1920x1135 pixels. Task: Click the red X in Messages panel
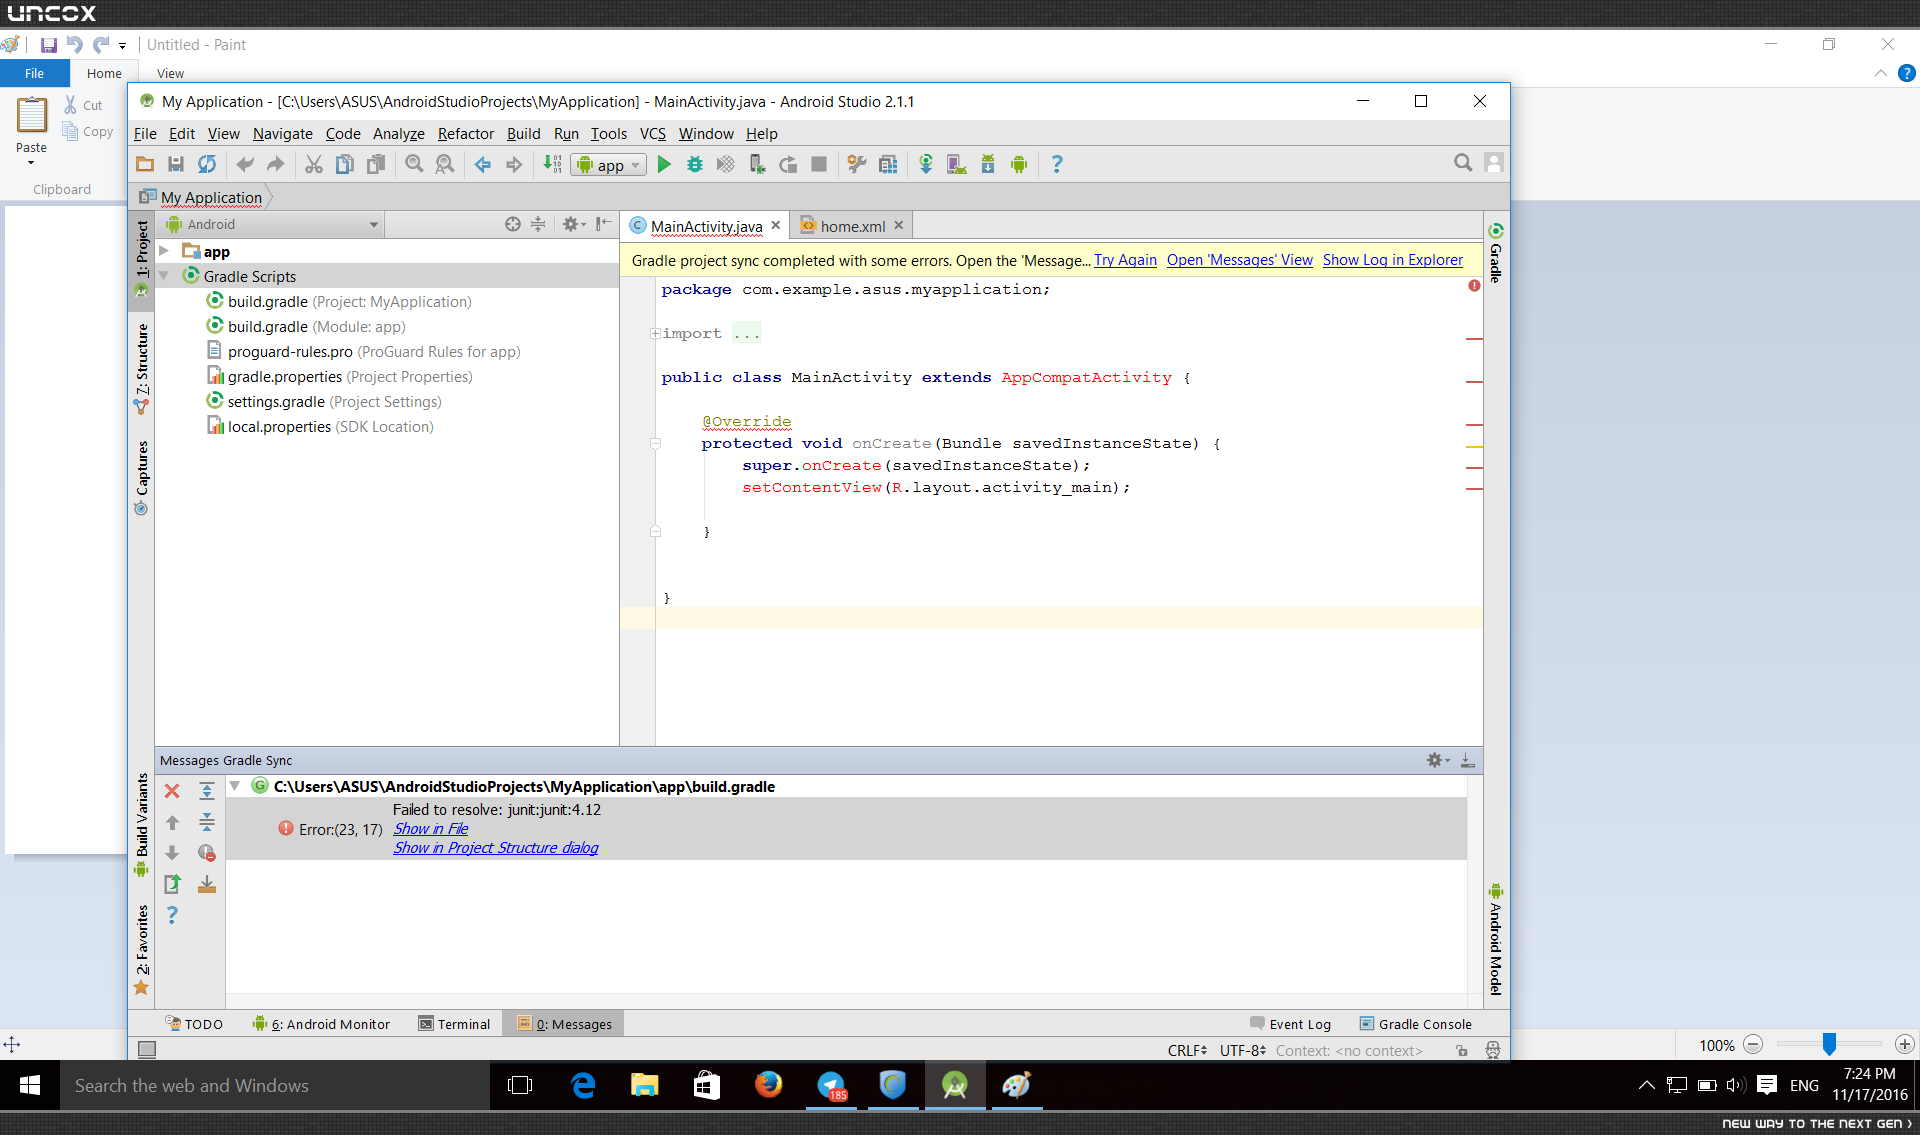172,791
